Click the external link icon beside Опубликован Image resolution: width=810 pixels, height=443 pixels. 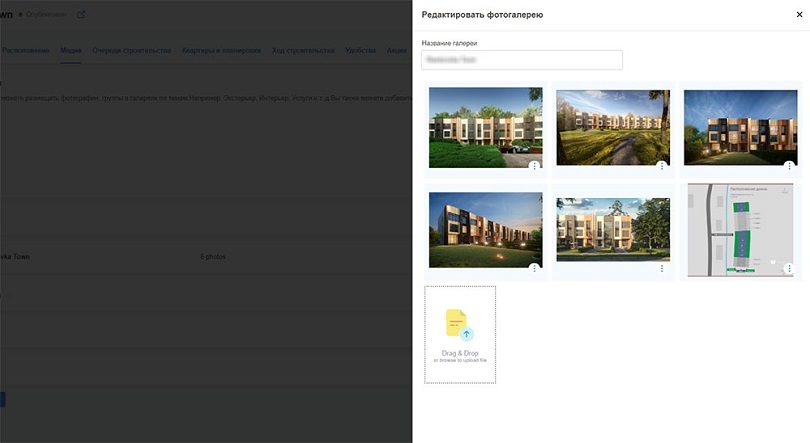(81, 14)
